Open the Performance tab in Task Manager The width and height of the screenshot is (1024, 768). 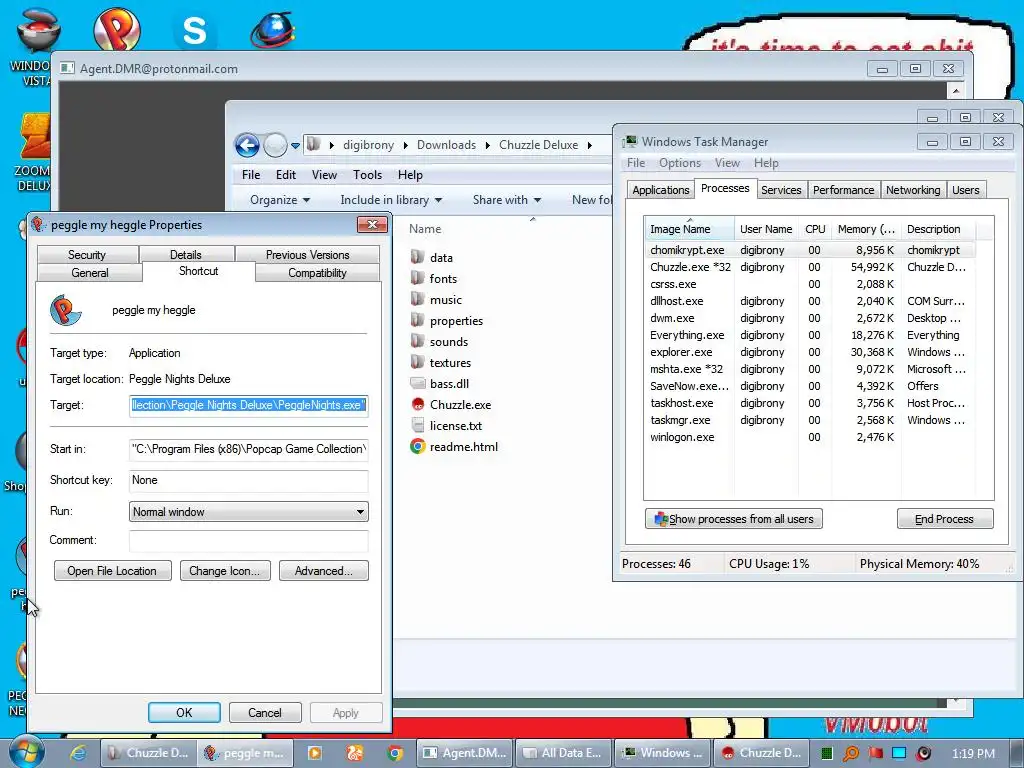(x=843, y=190)
